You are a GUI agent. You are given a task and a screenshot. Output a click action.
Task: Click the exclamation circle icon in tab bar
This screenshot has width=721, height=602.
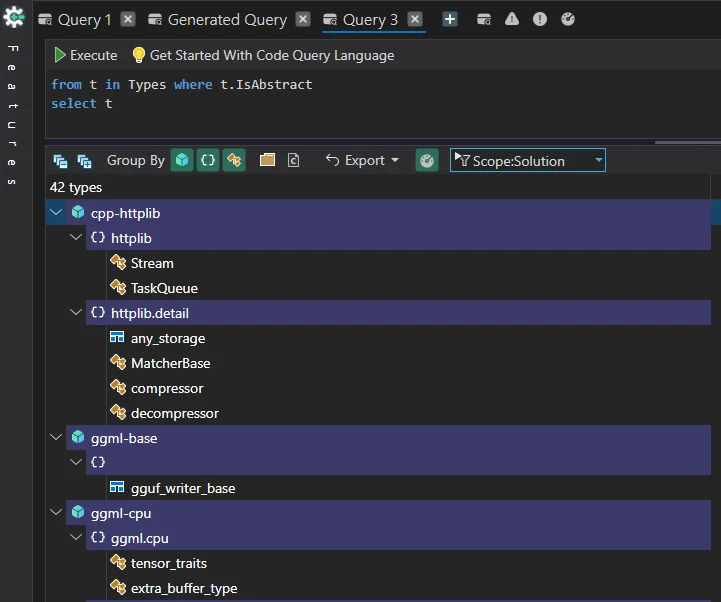[x=540, y=19]
